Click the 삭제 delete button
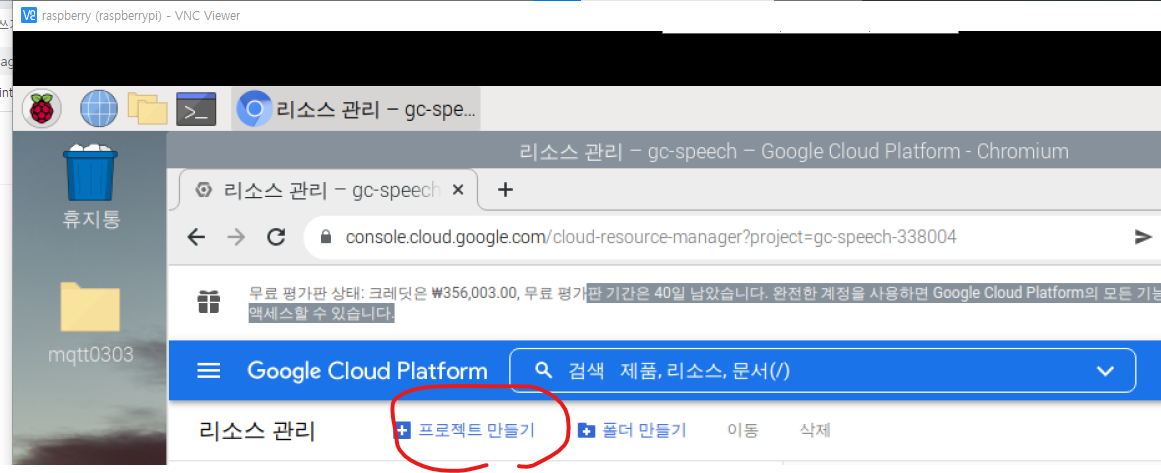 [x=815, y=430]
